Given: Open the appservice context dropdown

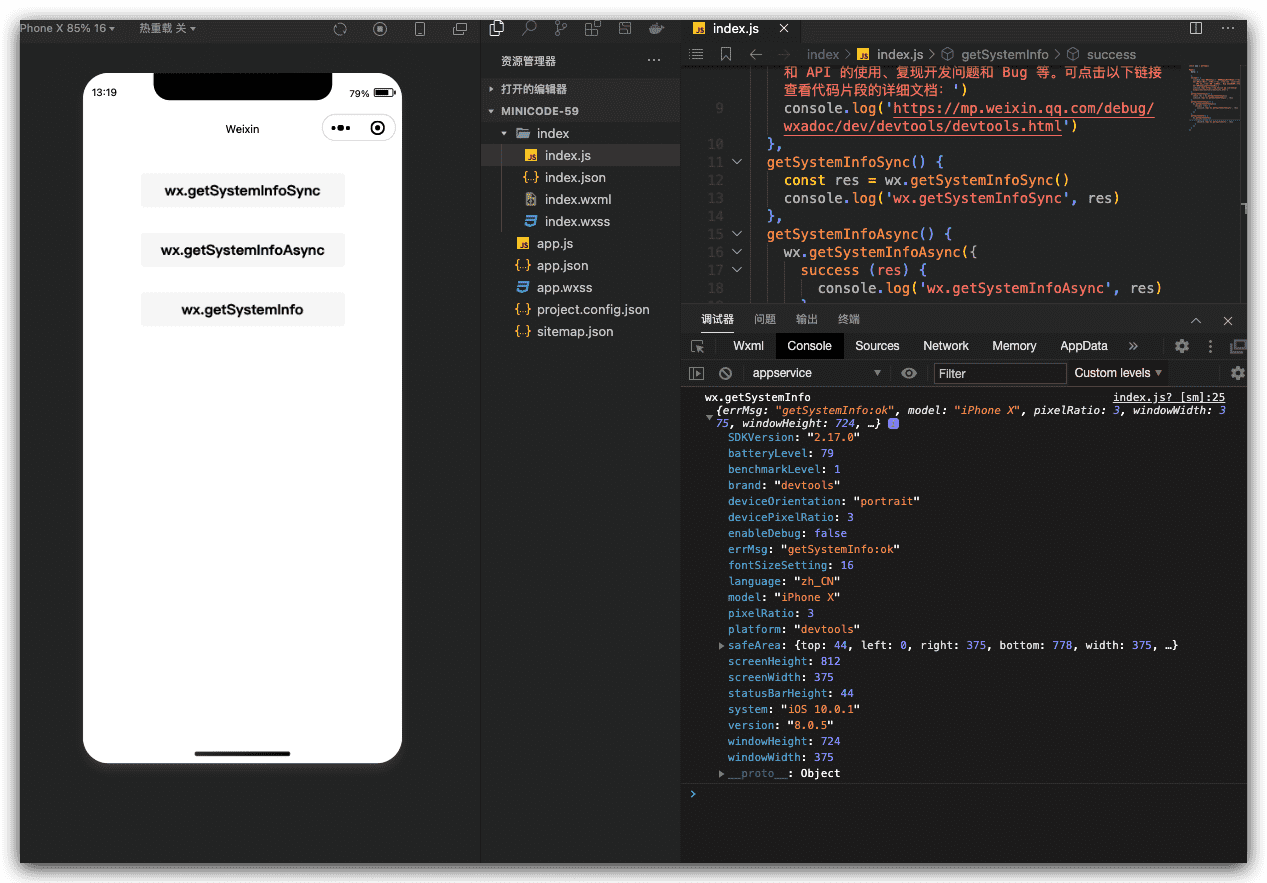Looking at the screenshot, I should pyautogui.click(x=815, y=373).
